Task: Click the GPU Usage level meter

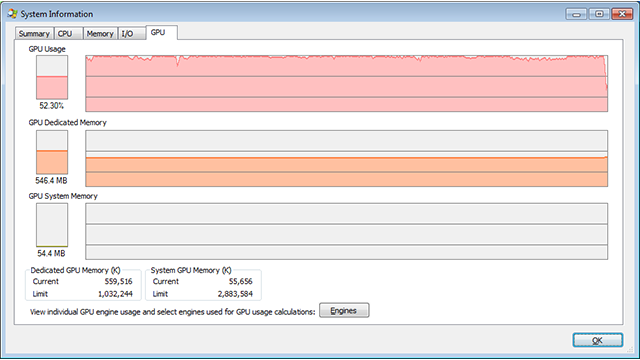Action: coord(52,78)
